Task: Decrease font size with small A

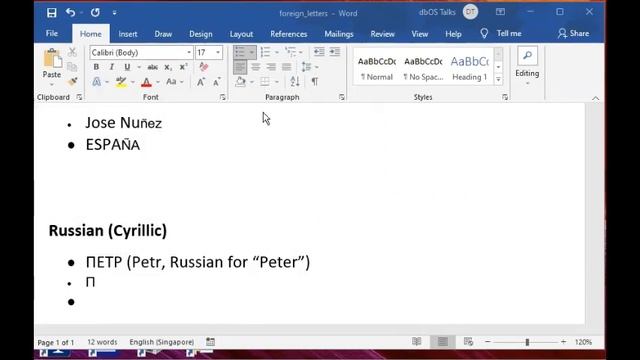Action: tap(217, 82)
